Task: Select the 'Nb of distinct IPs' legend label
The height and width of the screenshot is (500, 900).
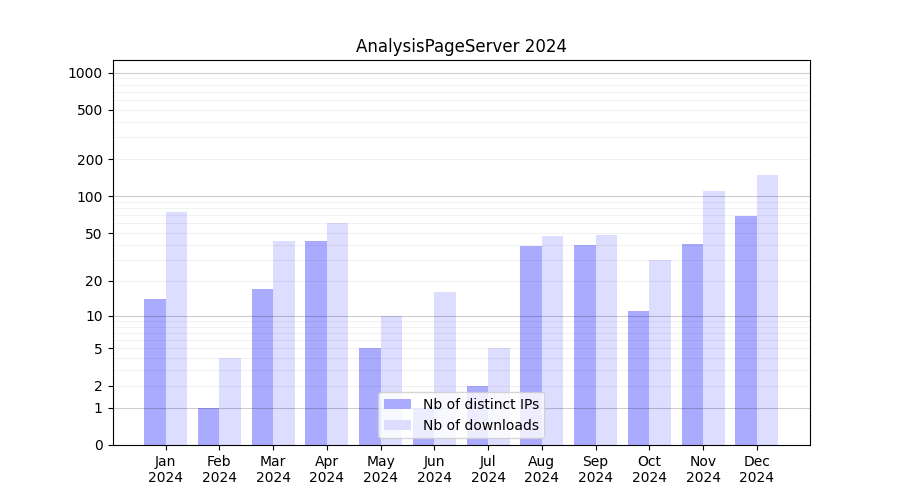Action: pyautogui.click(x=480, y=404)
